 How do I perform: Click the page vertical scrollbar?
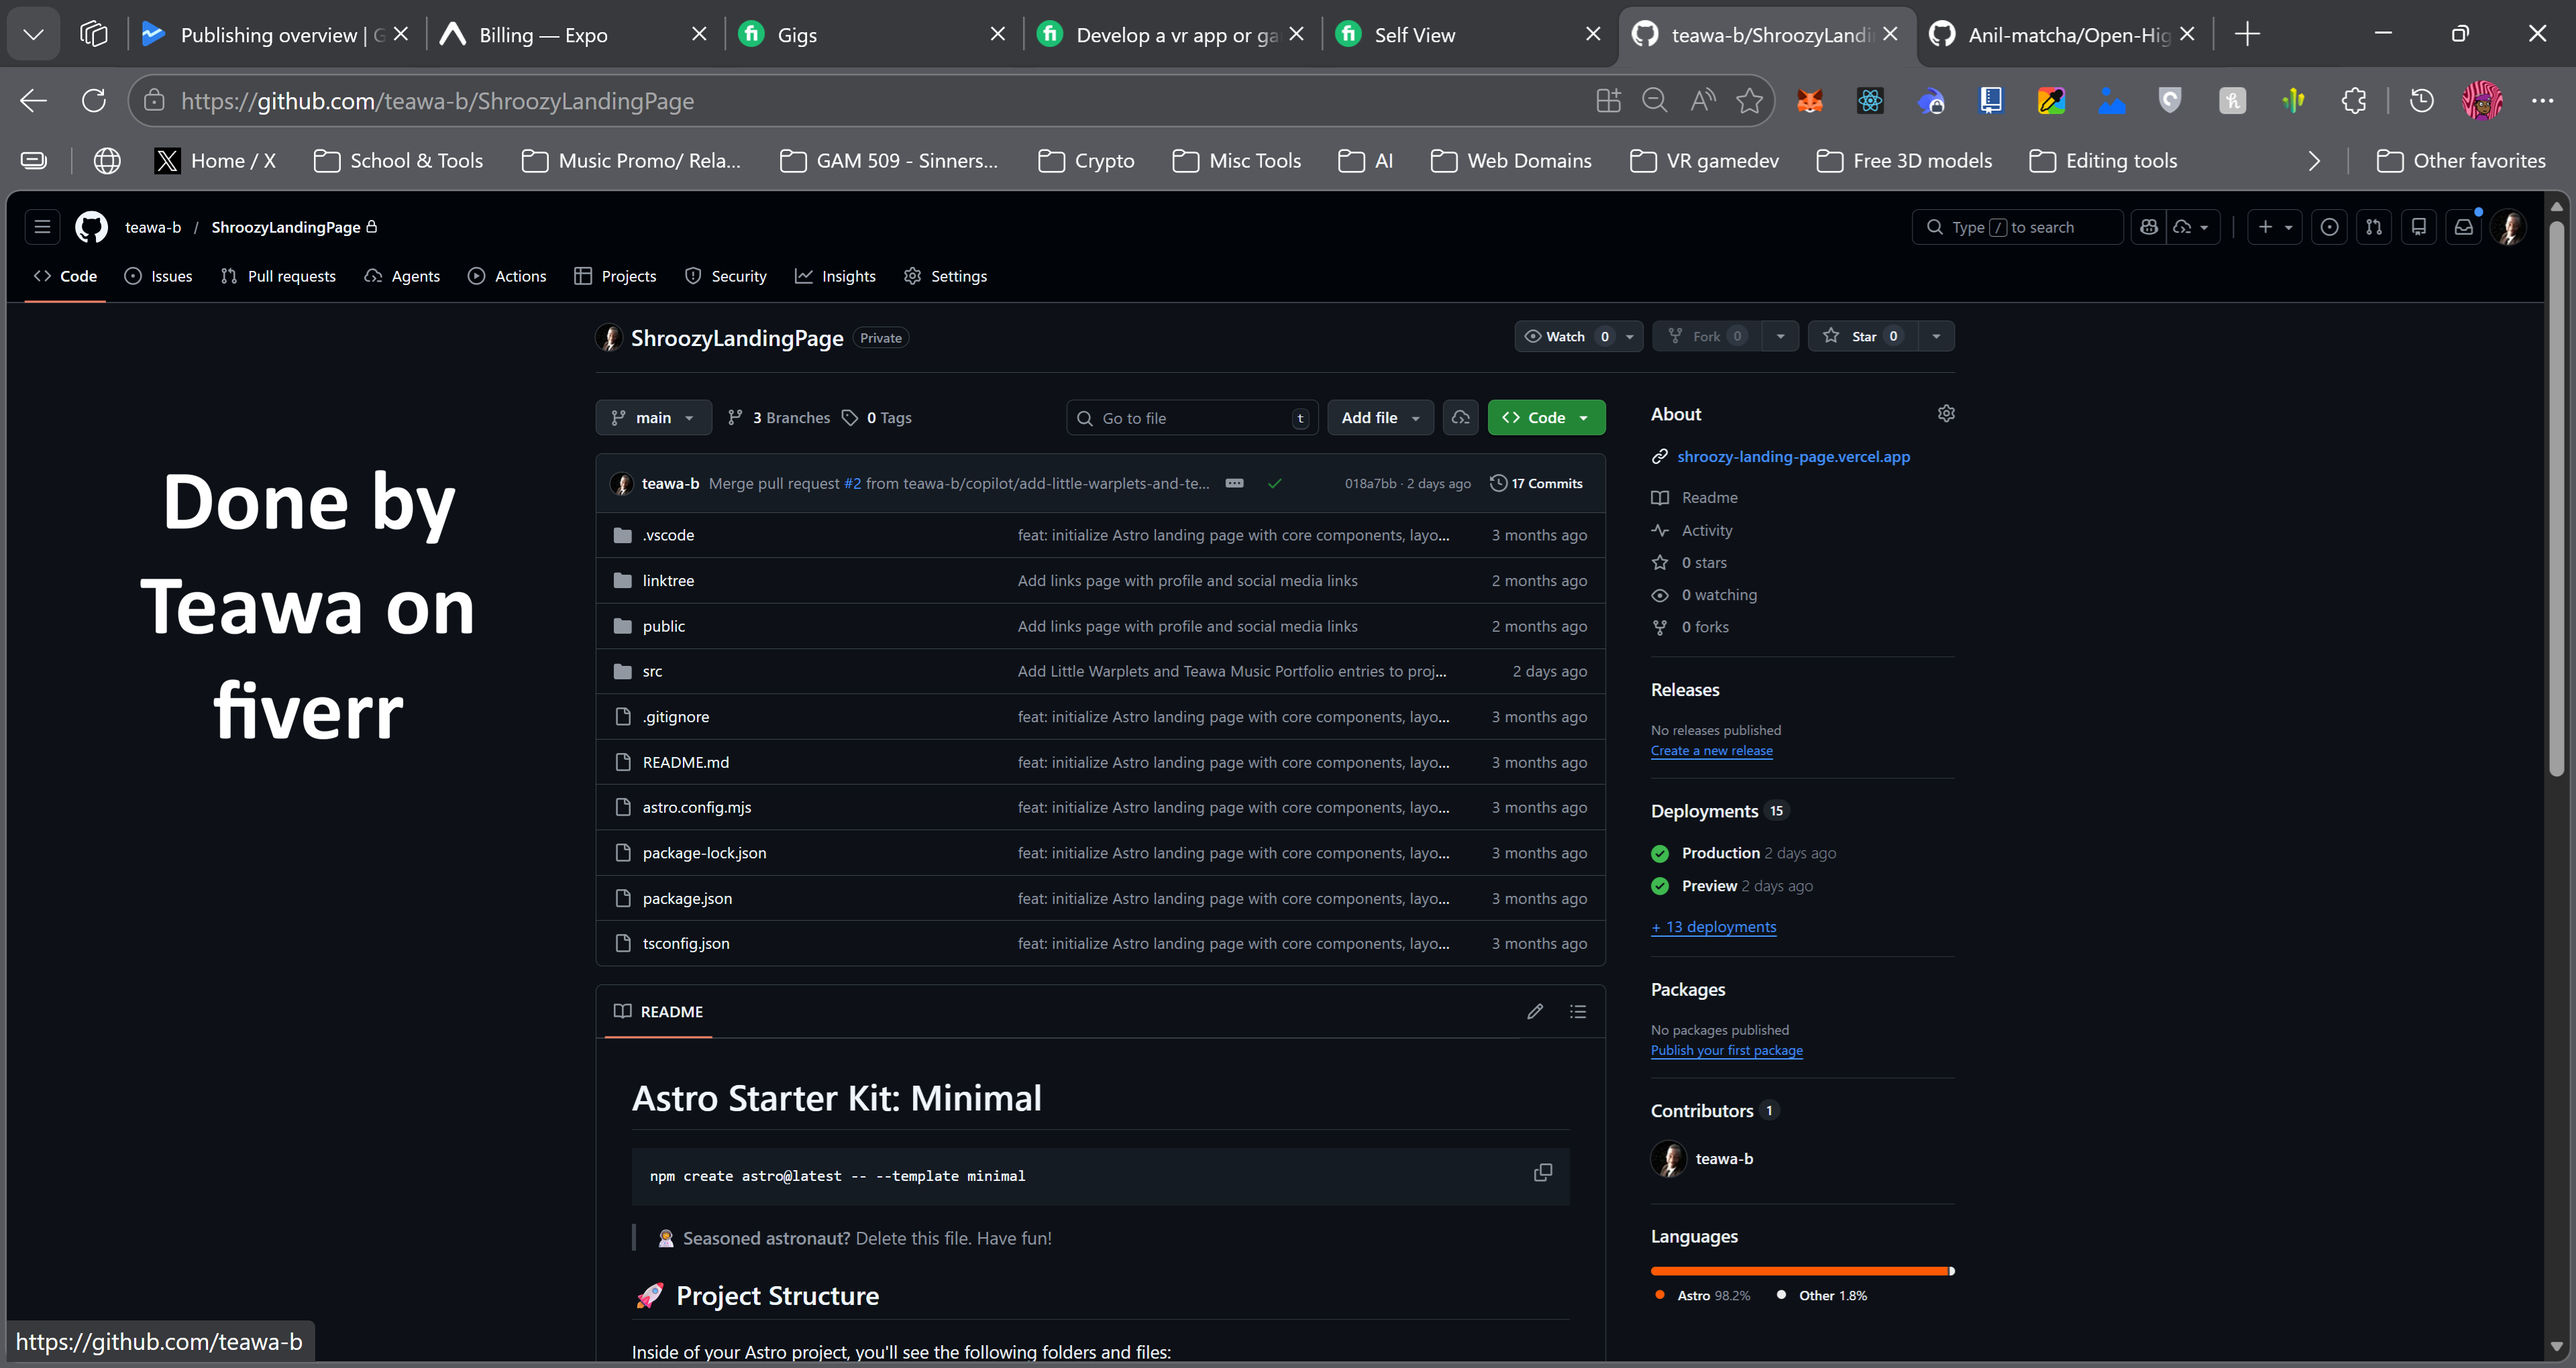[x=2556, y=500]
